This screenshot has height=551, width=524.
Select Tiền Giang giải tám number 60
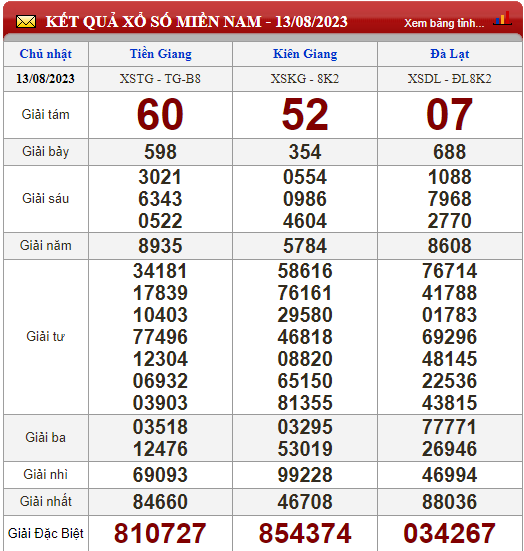(x=160, y=115)
